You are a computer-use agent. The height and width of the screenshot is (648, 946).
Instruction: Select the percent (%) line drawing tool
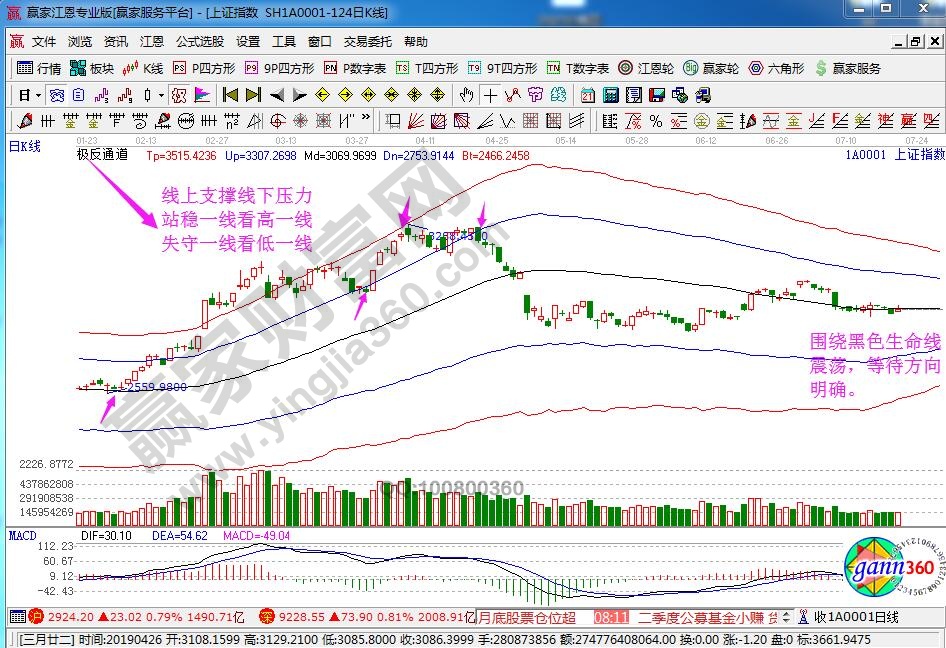654,121
